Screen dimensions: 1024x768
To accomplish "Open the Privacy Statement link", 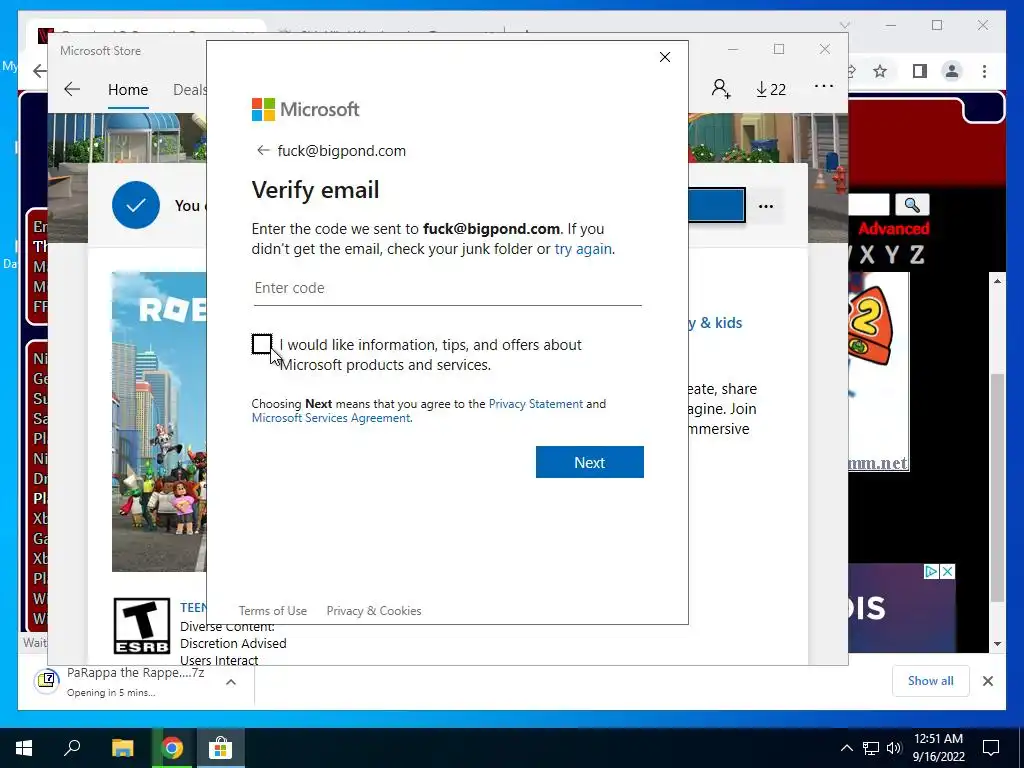I will (536, 404).
